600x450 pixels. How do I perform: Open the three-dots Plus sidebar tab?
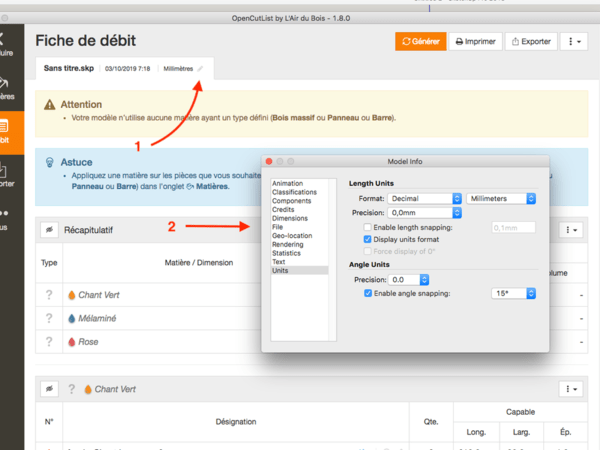(x=12, y=220)
